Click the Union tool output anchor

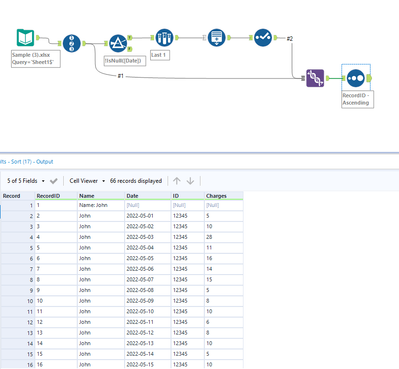pos(328,78)
